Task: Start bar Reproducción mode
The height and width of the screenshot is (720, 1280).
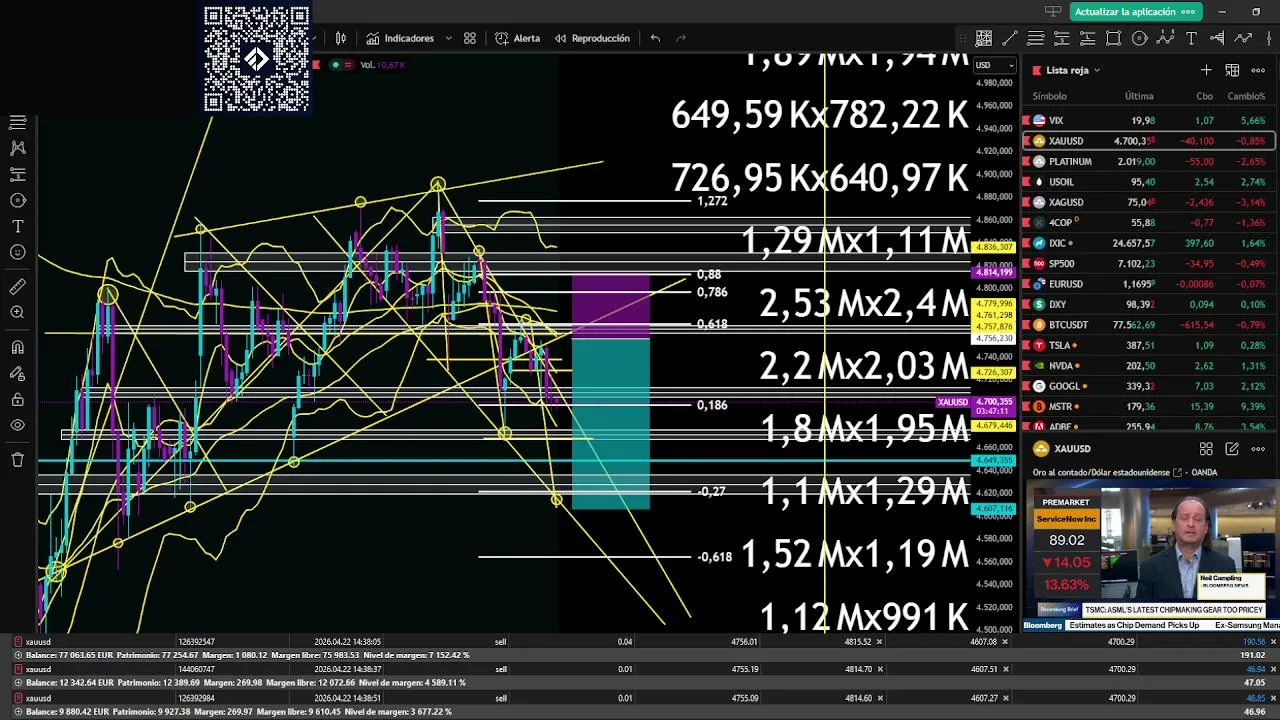Action: pos(591,38)
